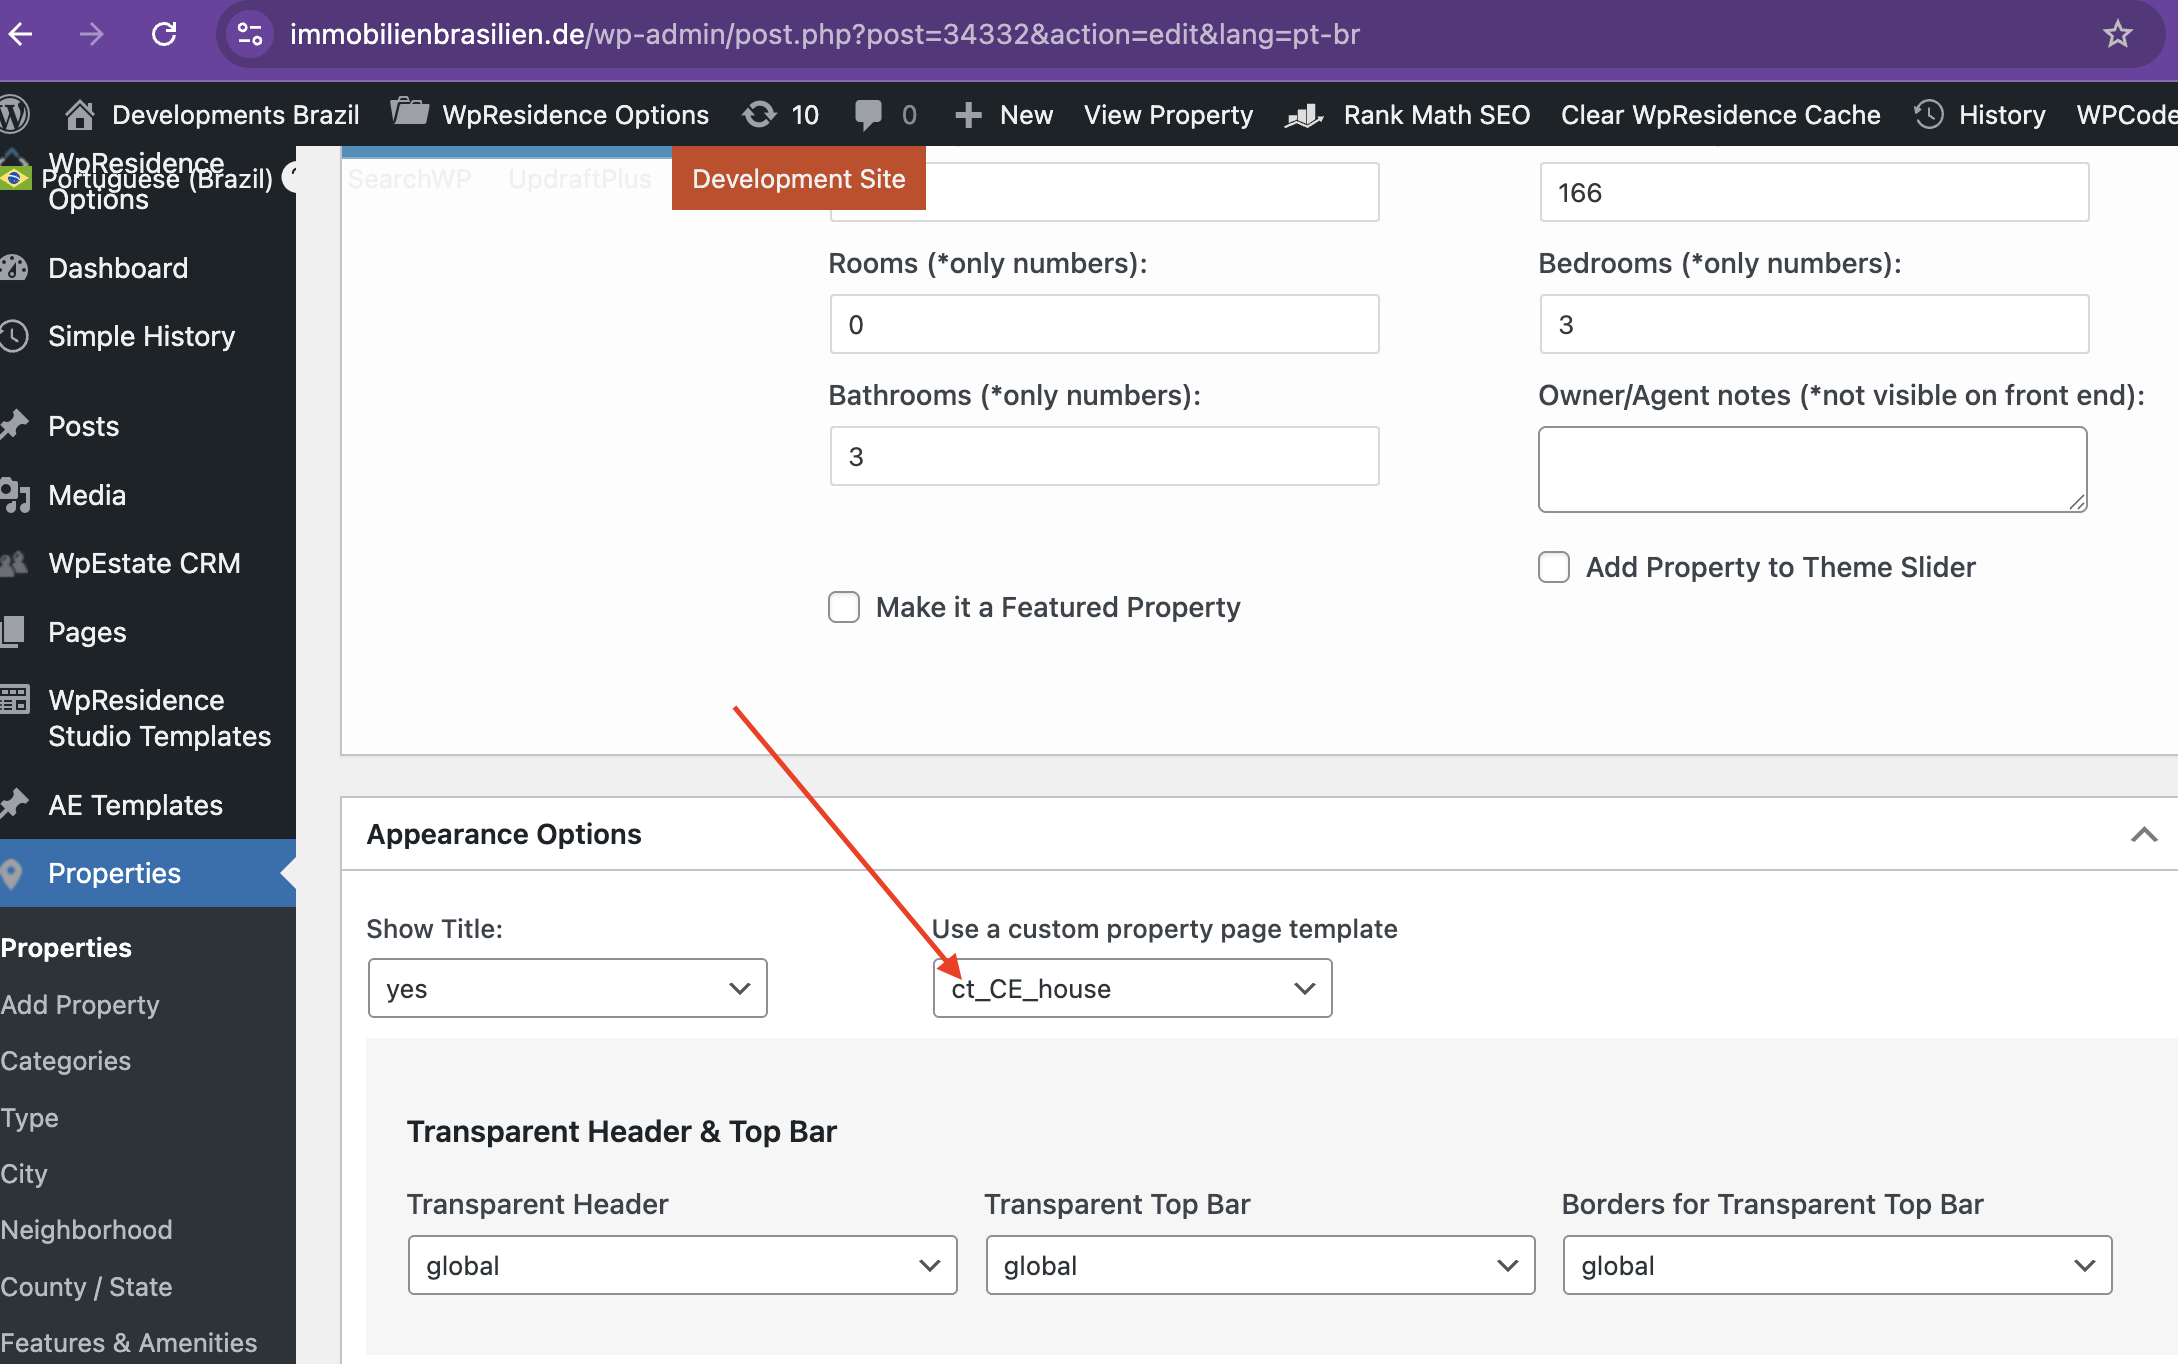Viewport: 2178px width, 1364px height.
Task: Open Categories submenu link
Action: 65,1061
